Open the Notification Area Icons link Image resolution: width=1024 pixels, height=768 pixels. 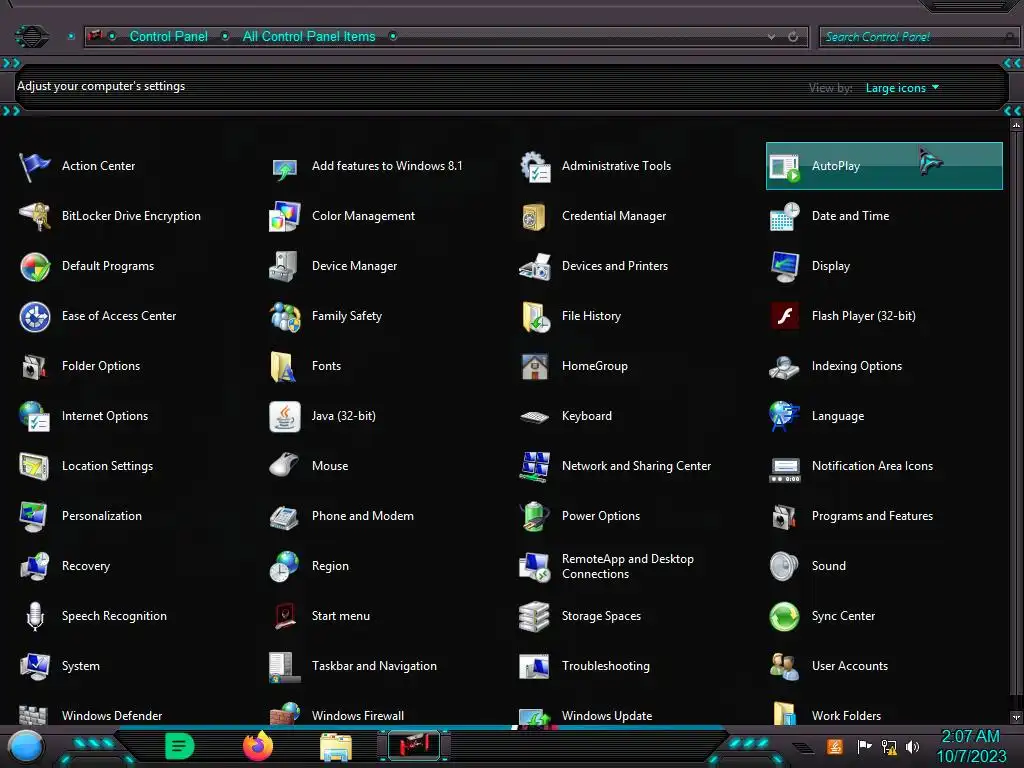point(872,466)
